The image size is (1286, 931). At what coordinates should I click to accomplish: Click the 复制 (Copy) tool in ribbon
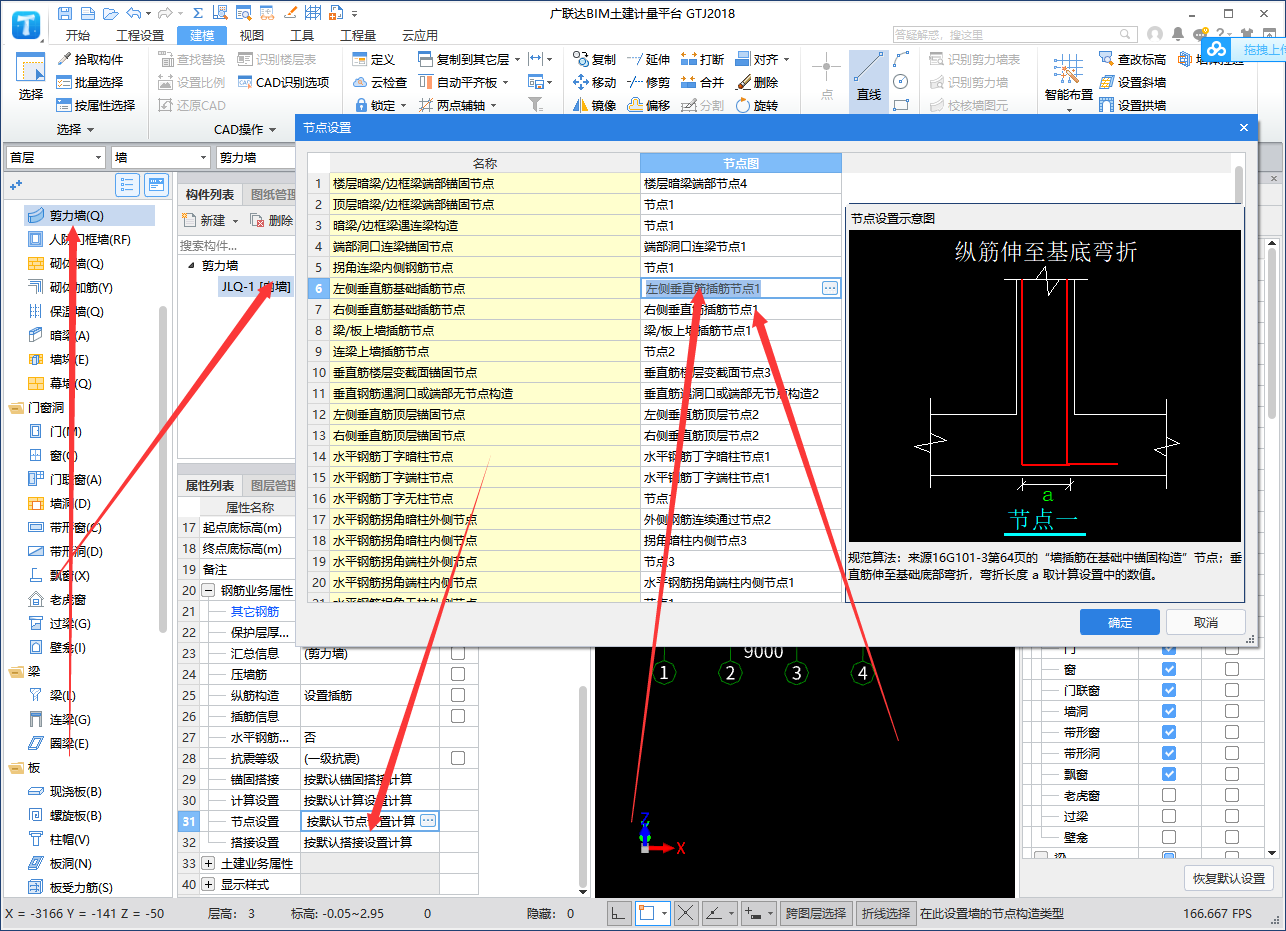(x=595, y=60)
